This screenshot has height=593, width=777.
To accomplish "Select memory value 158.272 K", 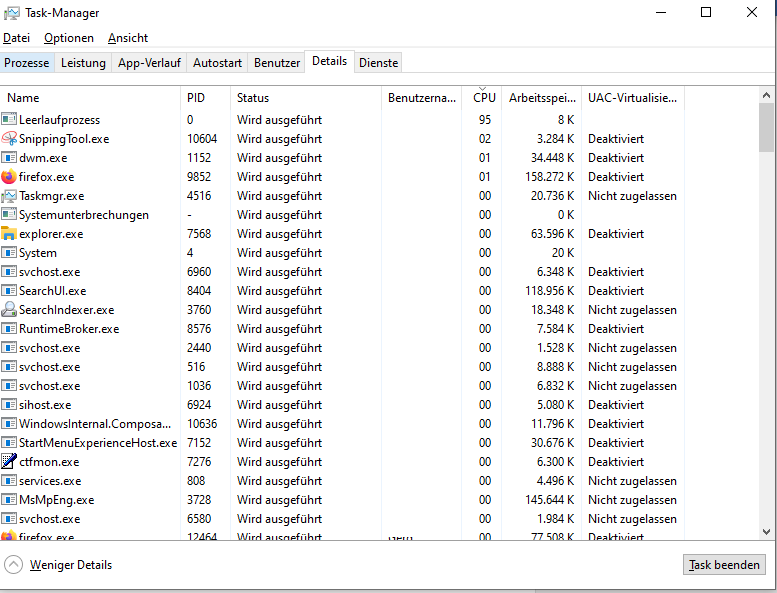I will [550, 177].
